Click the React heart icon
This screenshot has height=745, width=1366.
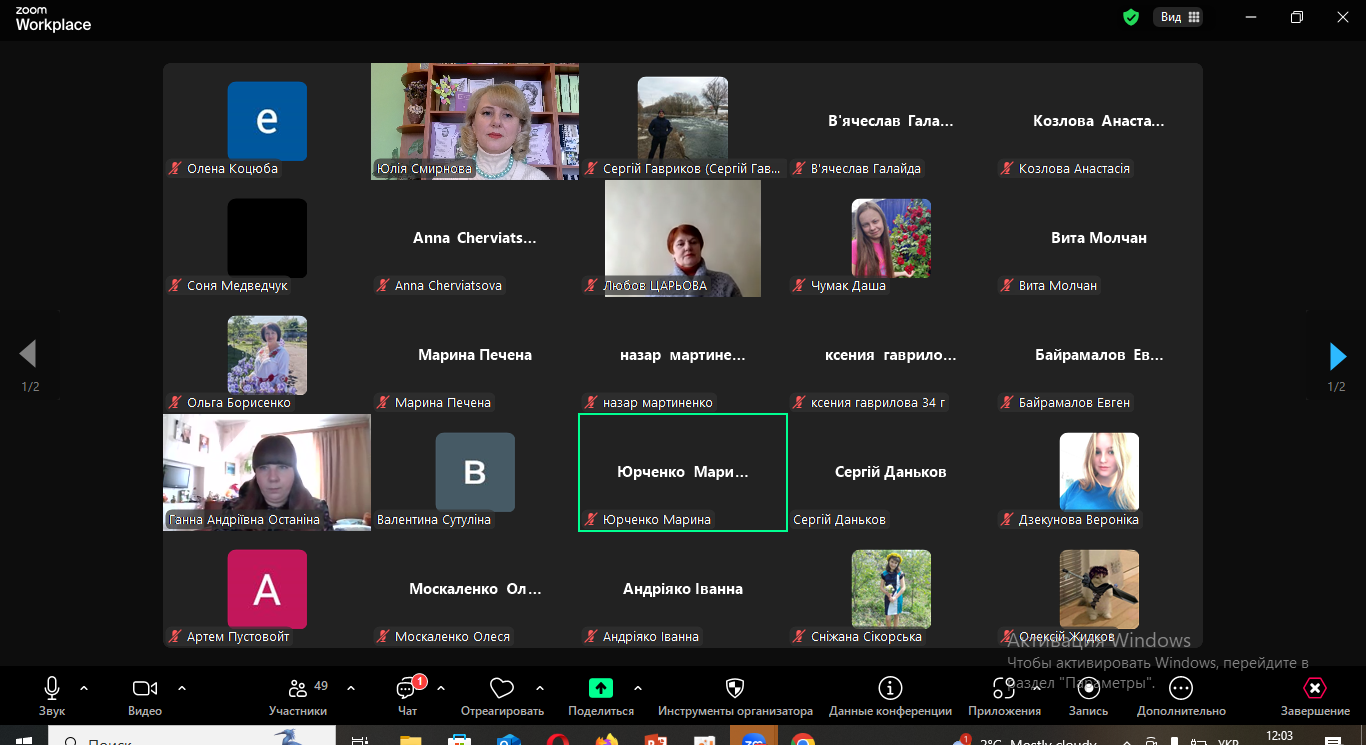(501, 689)
